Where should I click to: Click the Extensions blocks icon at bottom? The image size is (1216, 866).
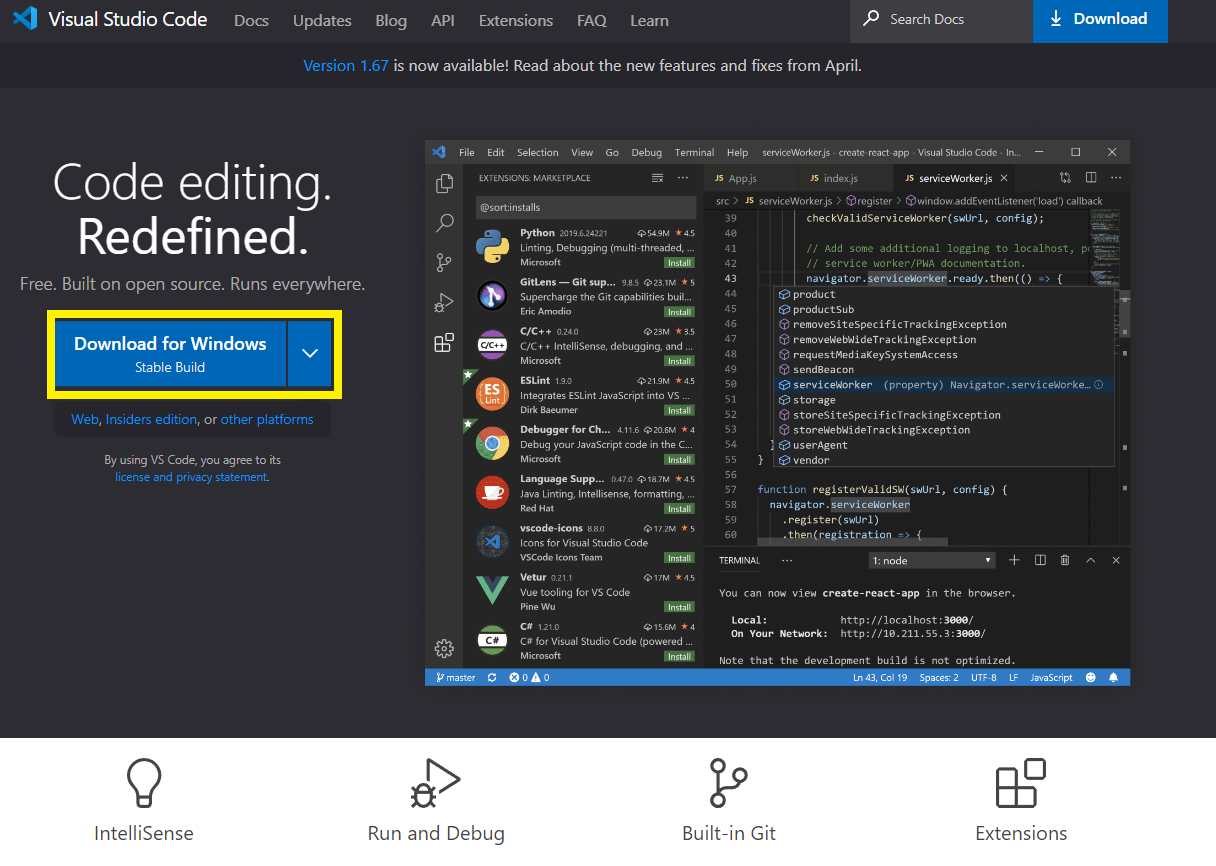pyautogui.click(x=1021, y=782)
